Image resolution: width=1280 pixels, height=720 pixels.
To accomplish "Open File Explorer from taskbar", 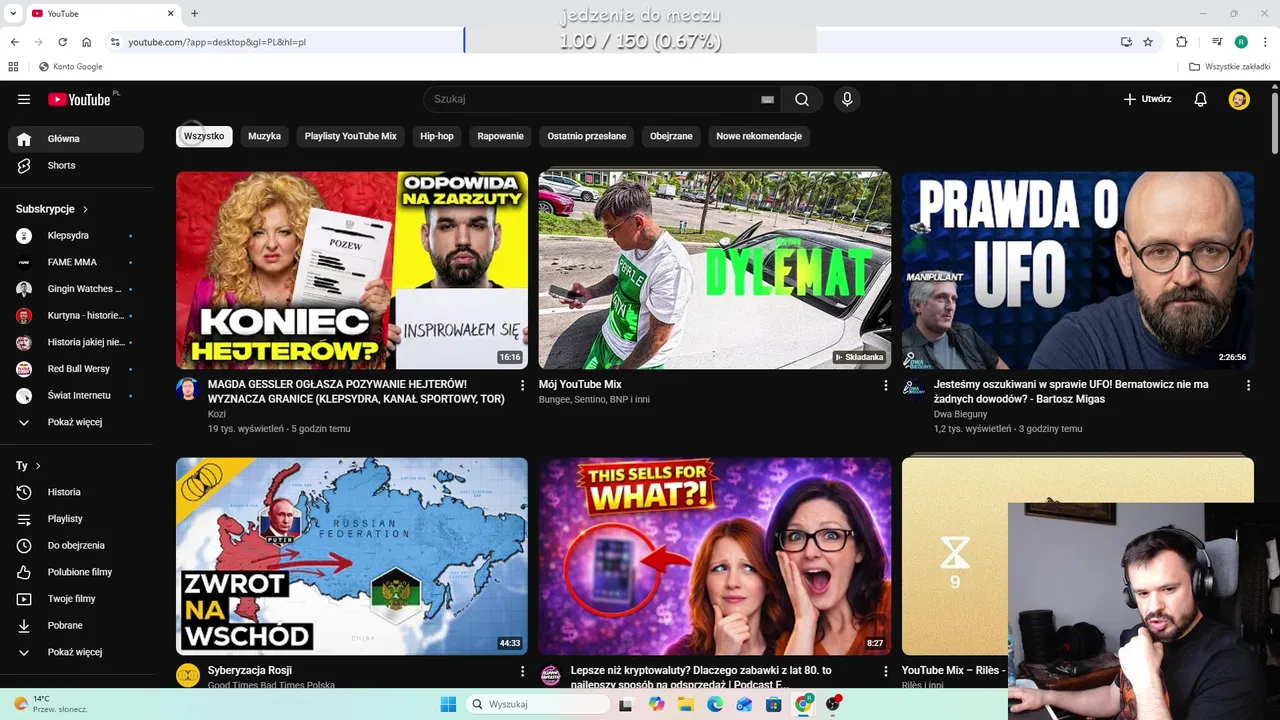I will click(685, 704).
